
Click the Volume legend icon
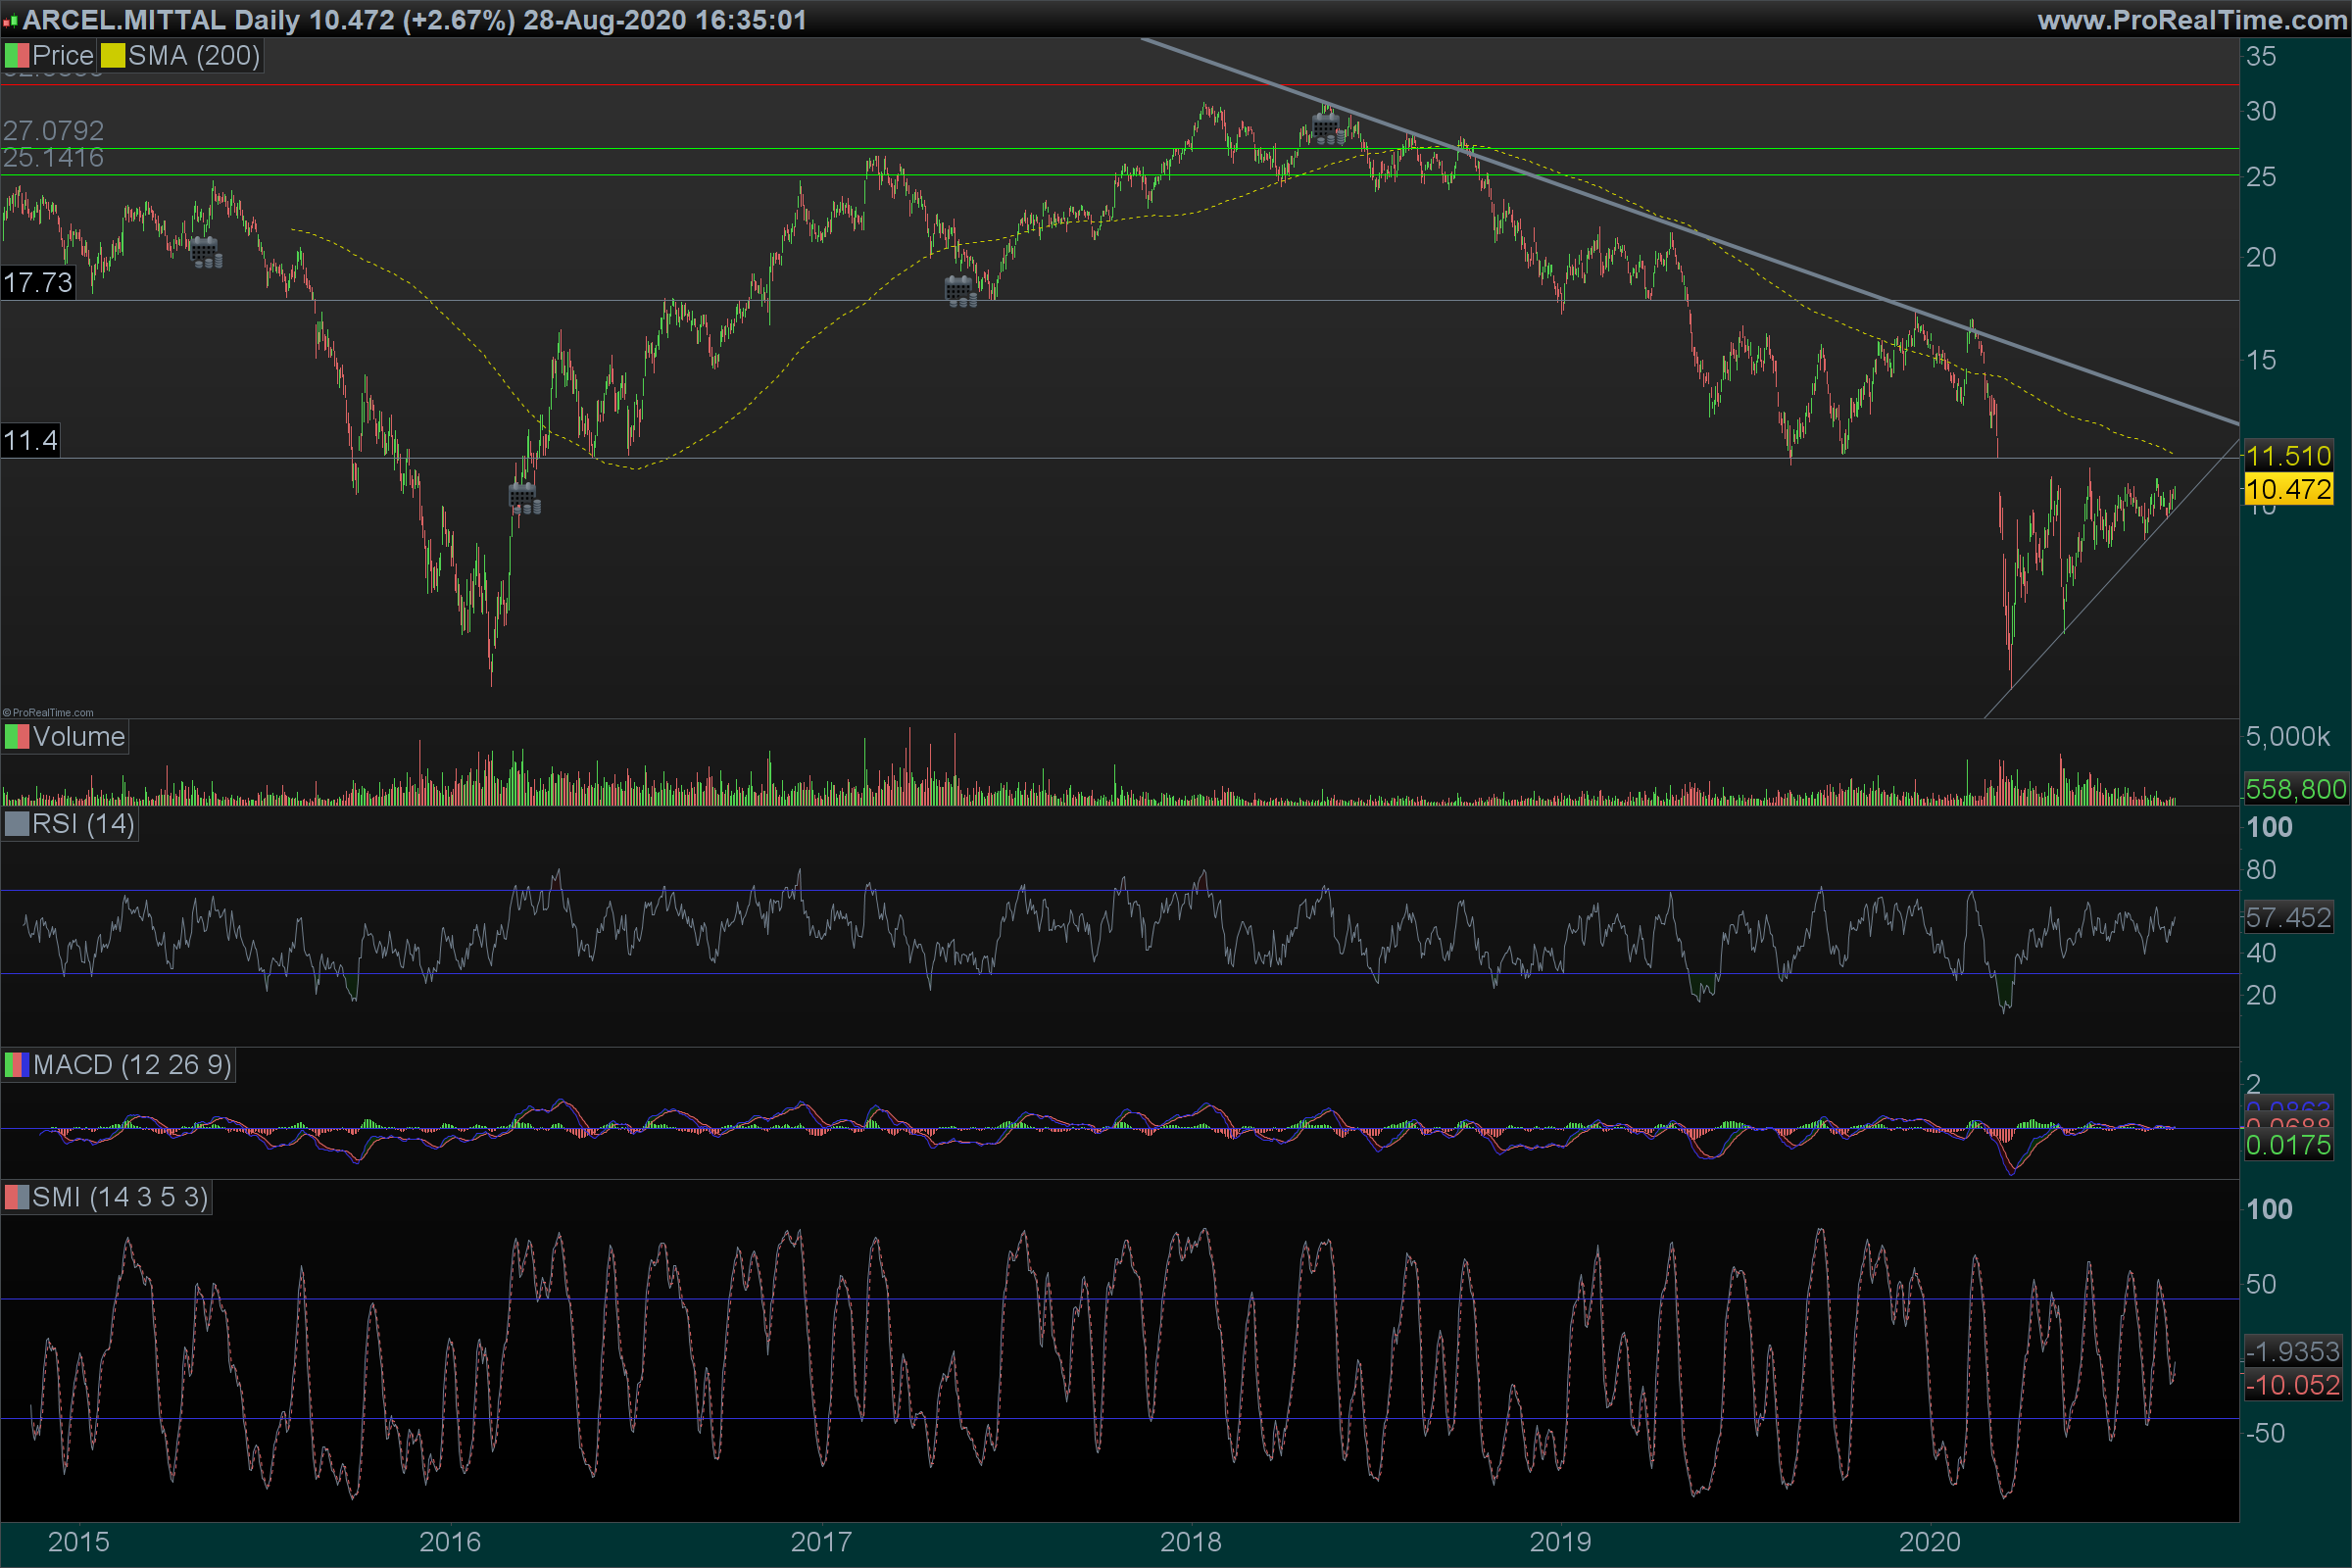pyautogui.click(x=16, y=737)
